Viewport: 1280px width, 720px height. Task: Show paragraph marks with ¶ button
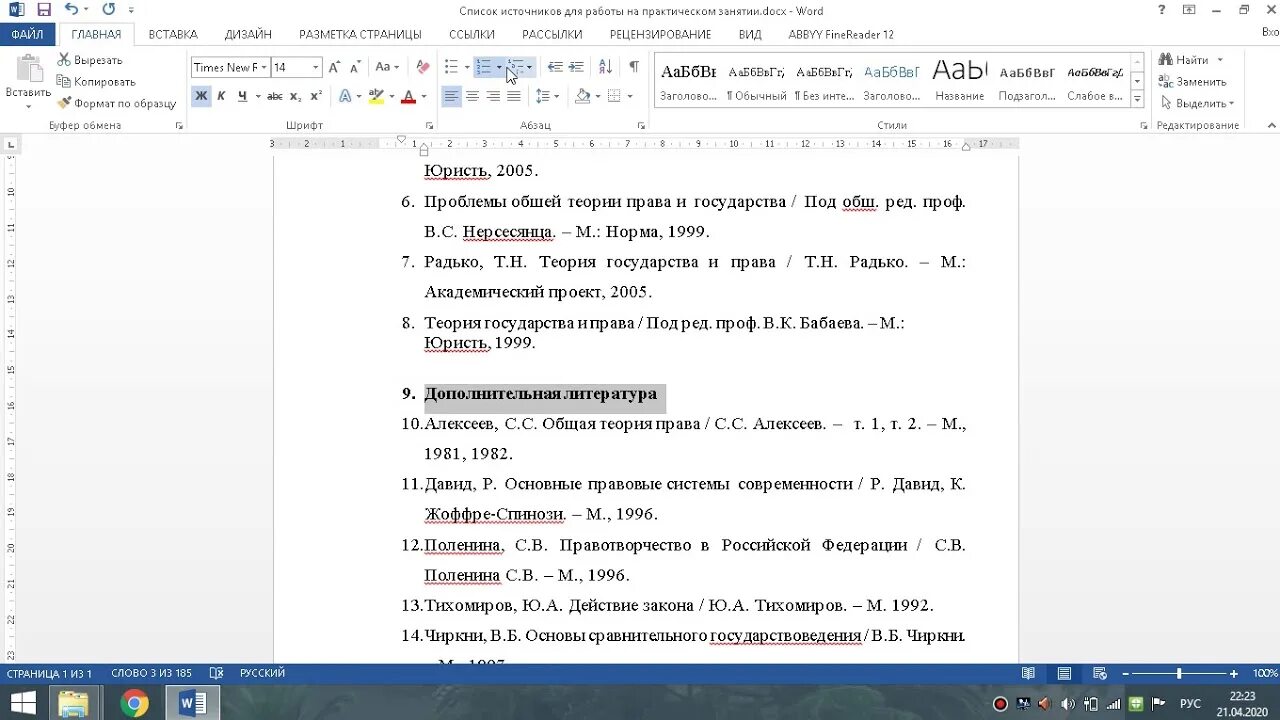click(633, 67)
